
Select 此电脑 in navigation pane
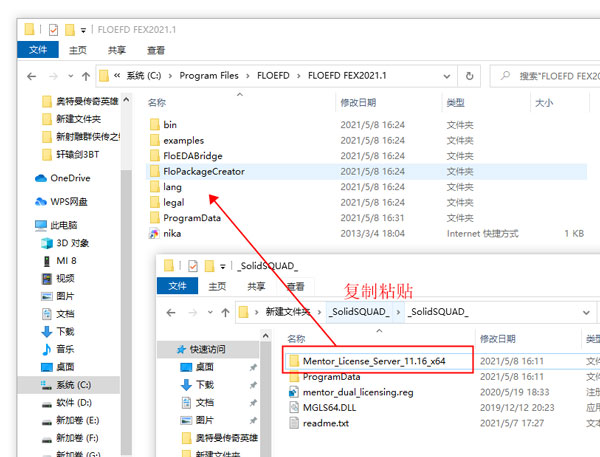click(56, 225)
